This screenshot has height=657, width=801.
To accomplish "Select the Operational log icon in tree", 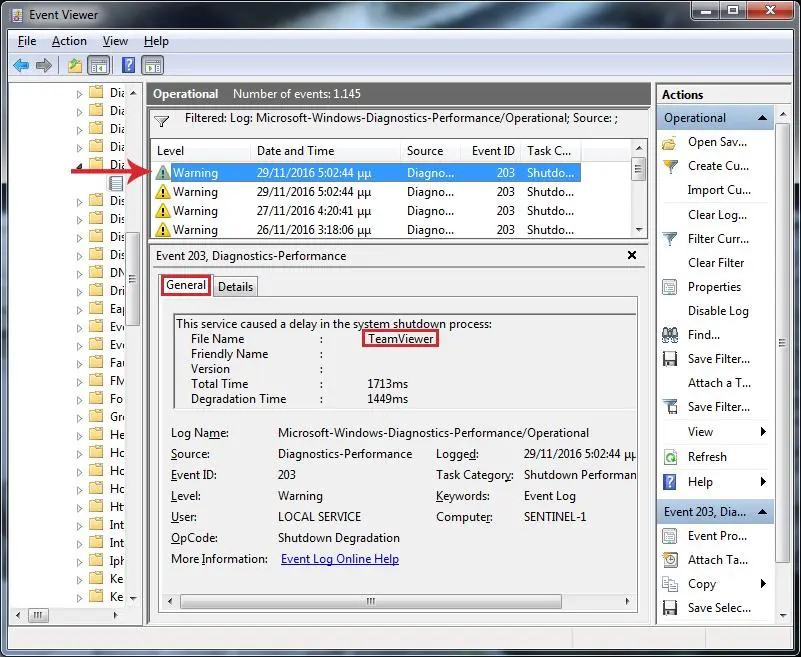I will coord(116,183).
